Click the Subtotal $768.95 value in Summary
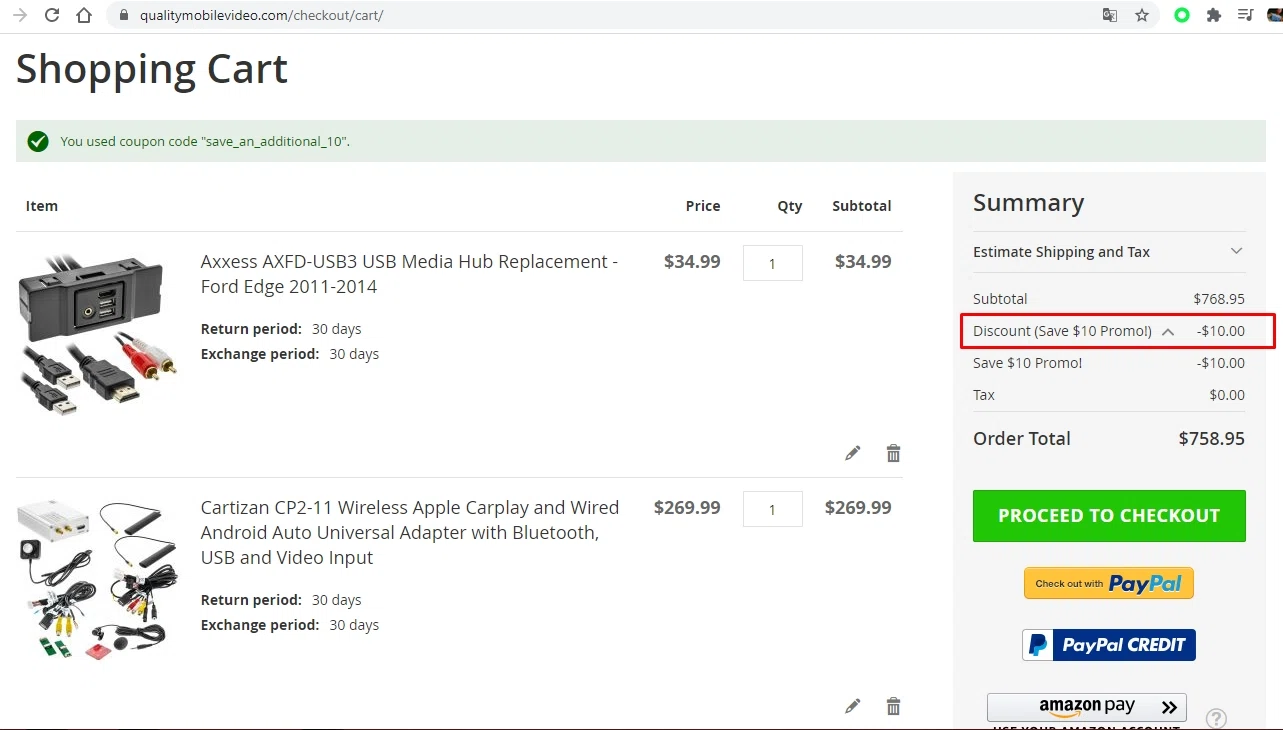The height and width of the screenshot is (730, 1283). pos(1219,299)
